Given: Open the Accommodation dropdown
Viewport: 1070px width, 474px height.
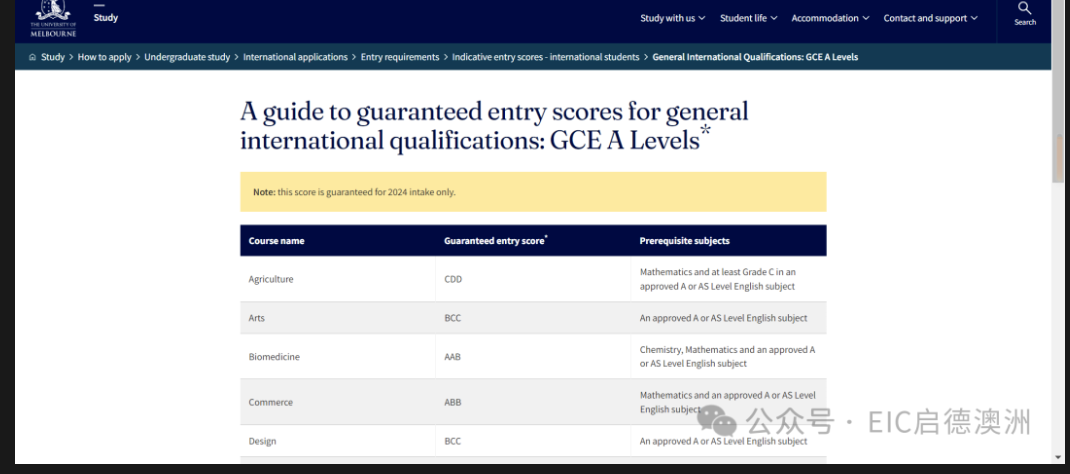Looking at the screenshot, I should pyautogui.click(x=830, y=18).
